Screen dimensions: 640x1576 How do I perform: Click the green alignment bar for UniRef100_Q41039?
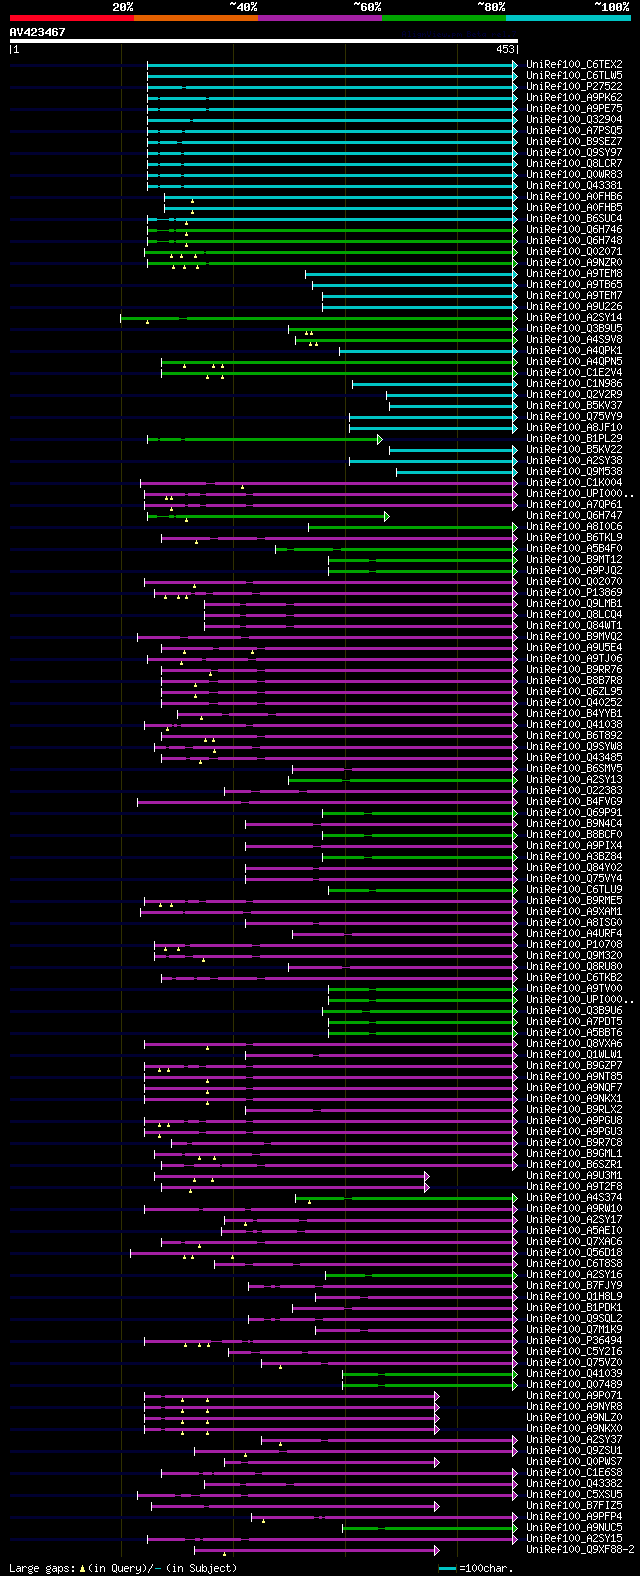430,1373
